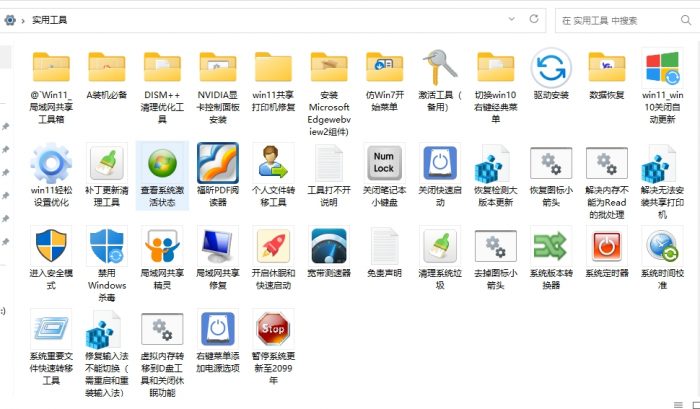Switch to details view layout button

click(678, 405)
